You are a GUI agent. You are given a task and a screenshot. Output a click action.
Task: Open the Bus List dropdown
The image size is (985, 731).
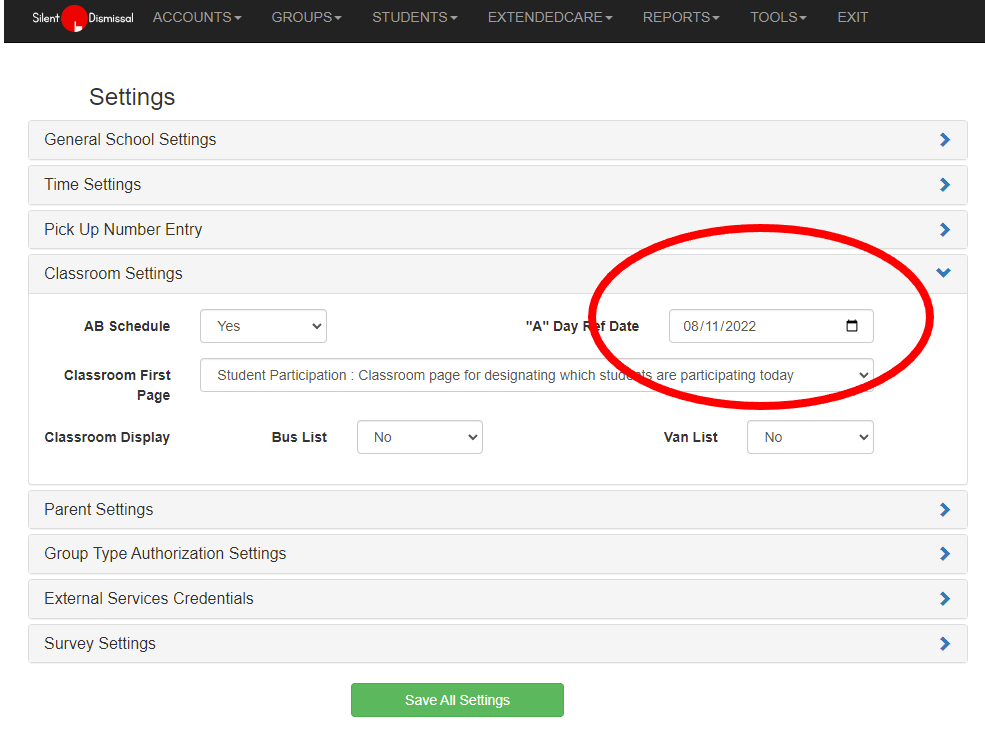(x=419, y=437)
